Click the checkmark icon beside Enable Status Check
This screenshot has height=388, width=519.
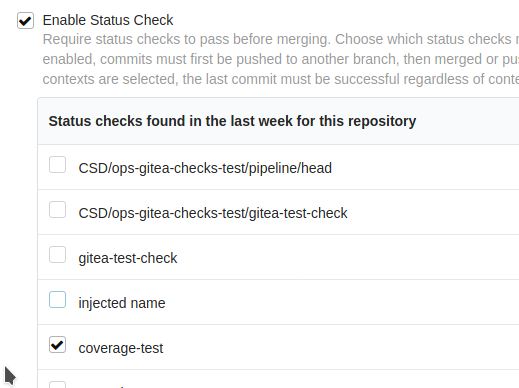pyautogui.click(x=25, y=21)
